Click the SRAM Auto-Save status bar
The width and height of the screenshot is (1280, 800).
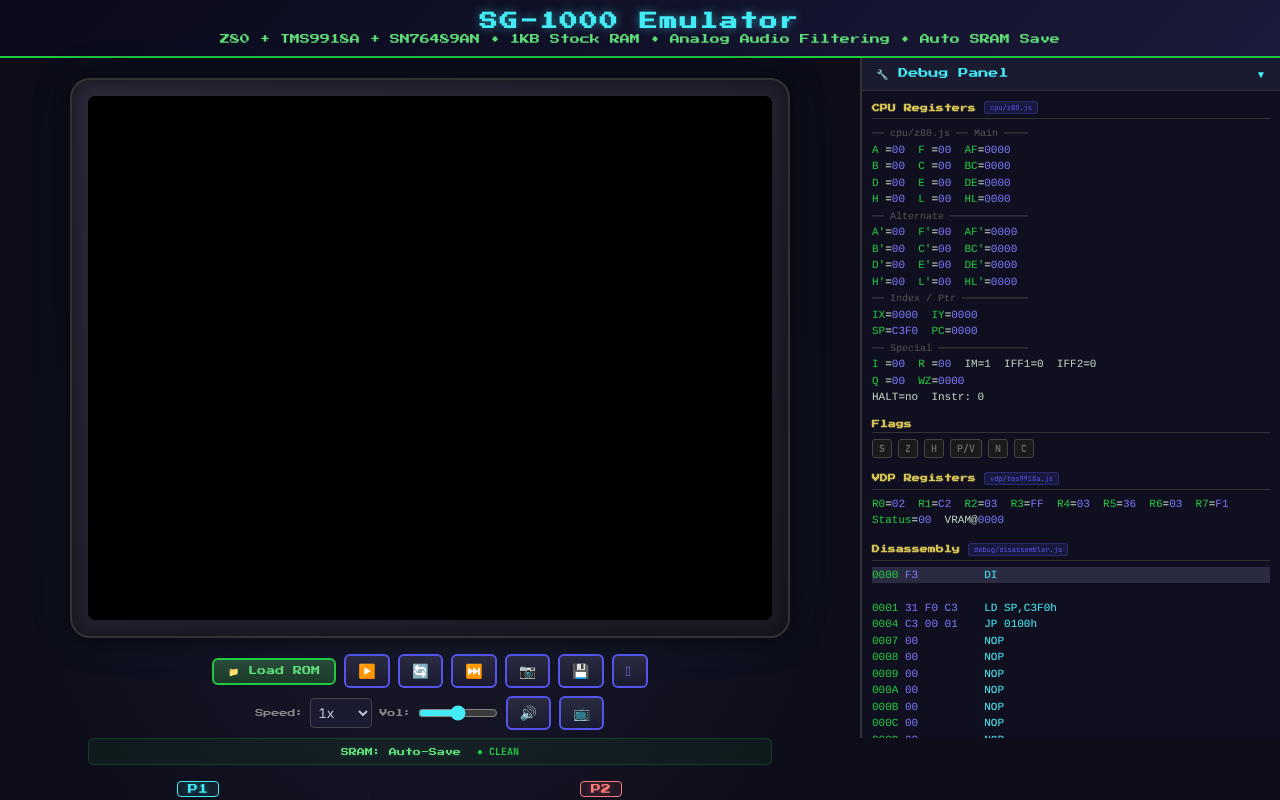tap(430, 752)
